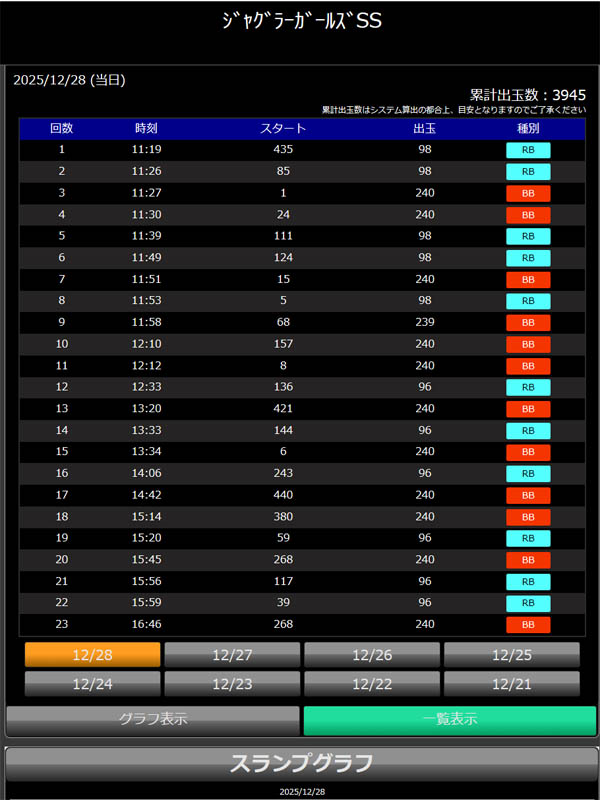Click the RB badge in row 12
600x800 pixels.
(528, 388)
